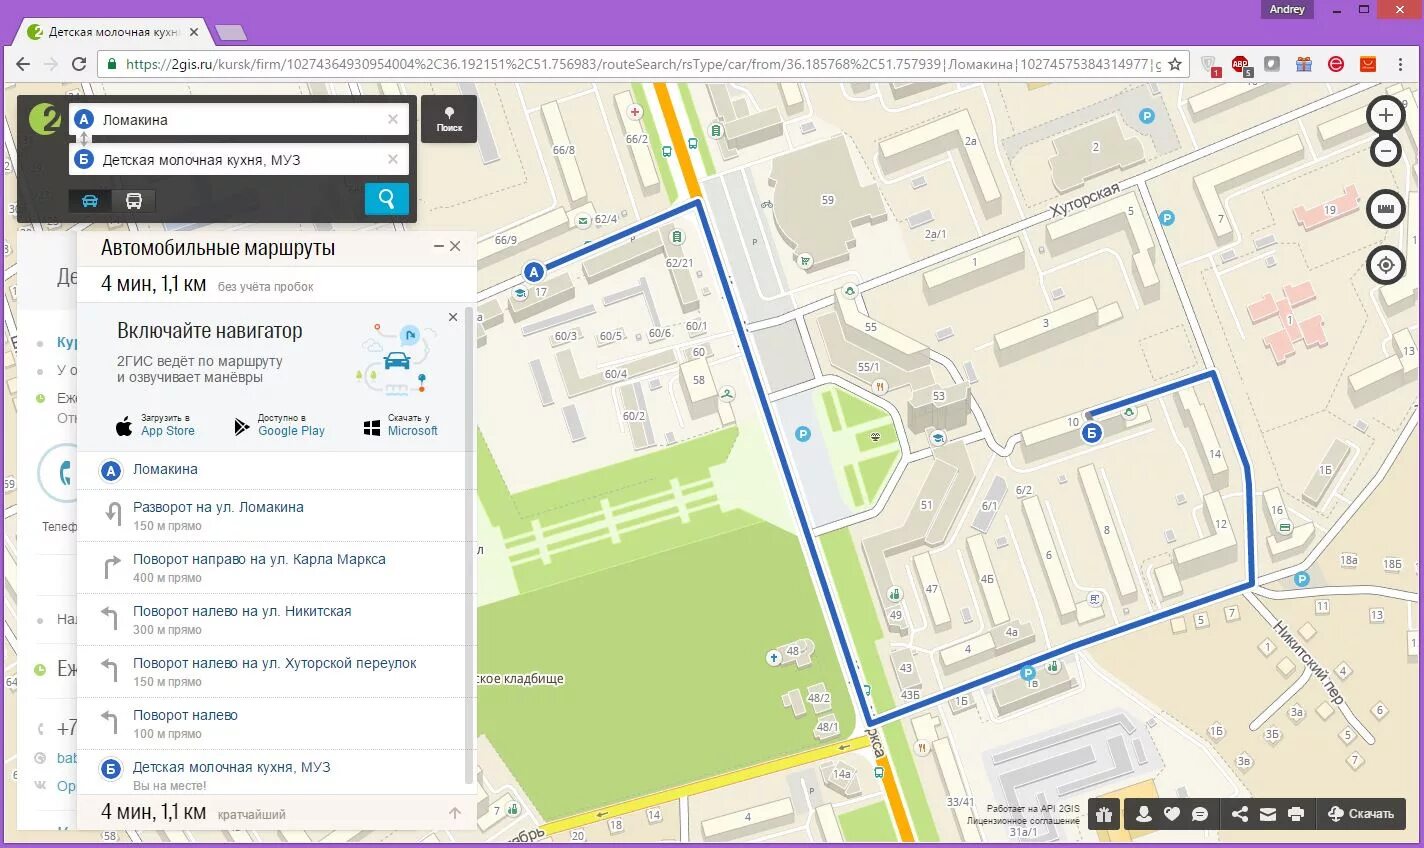1424x848 pixels.
Task: Open the Поиск search mode button
Action: 449,119
